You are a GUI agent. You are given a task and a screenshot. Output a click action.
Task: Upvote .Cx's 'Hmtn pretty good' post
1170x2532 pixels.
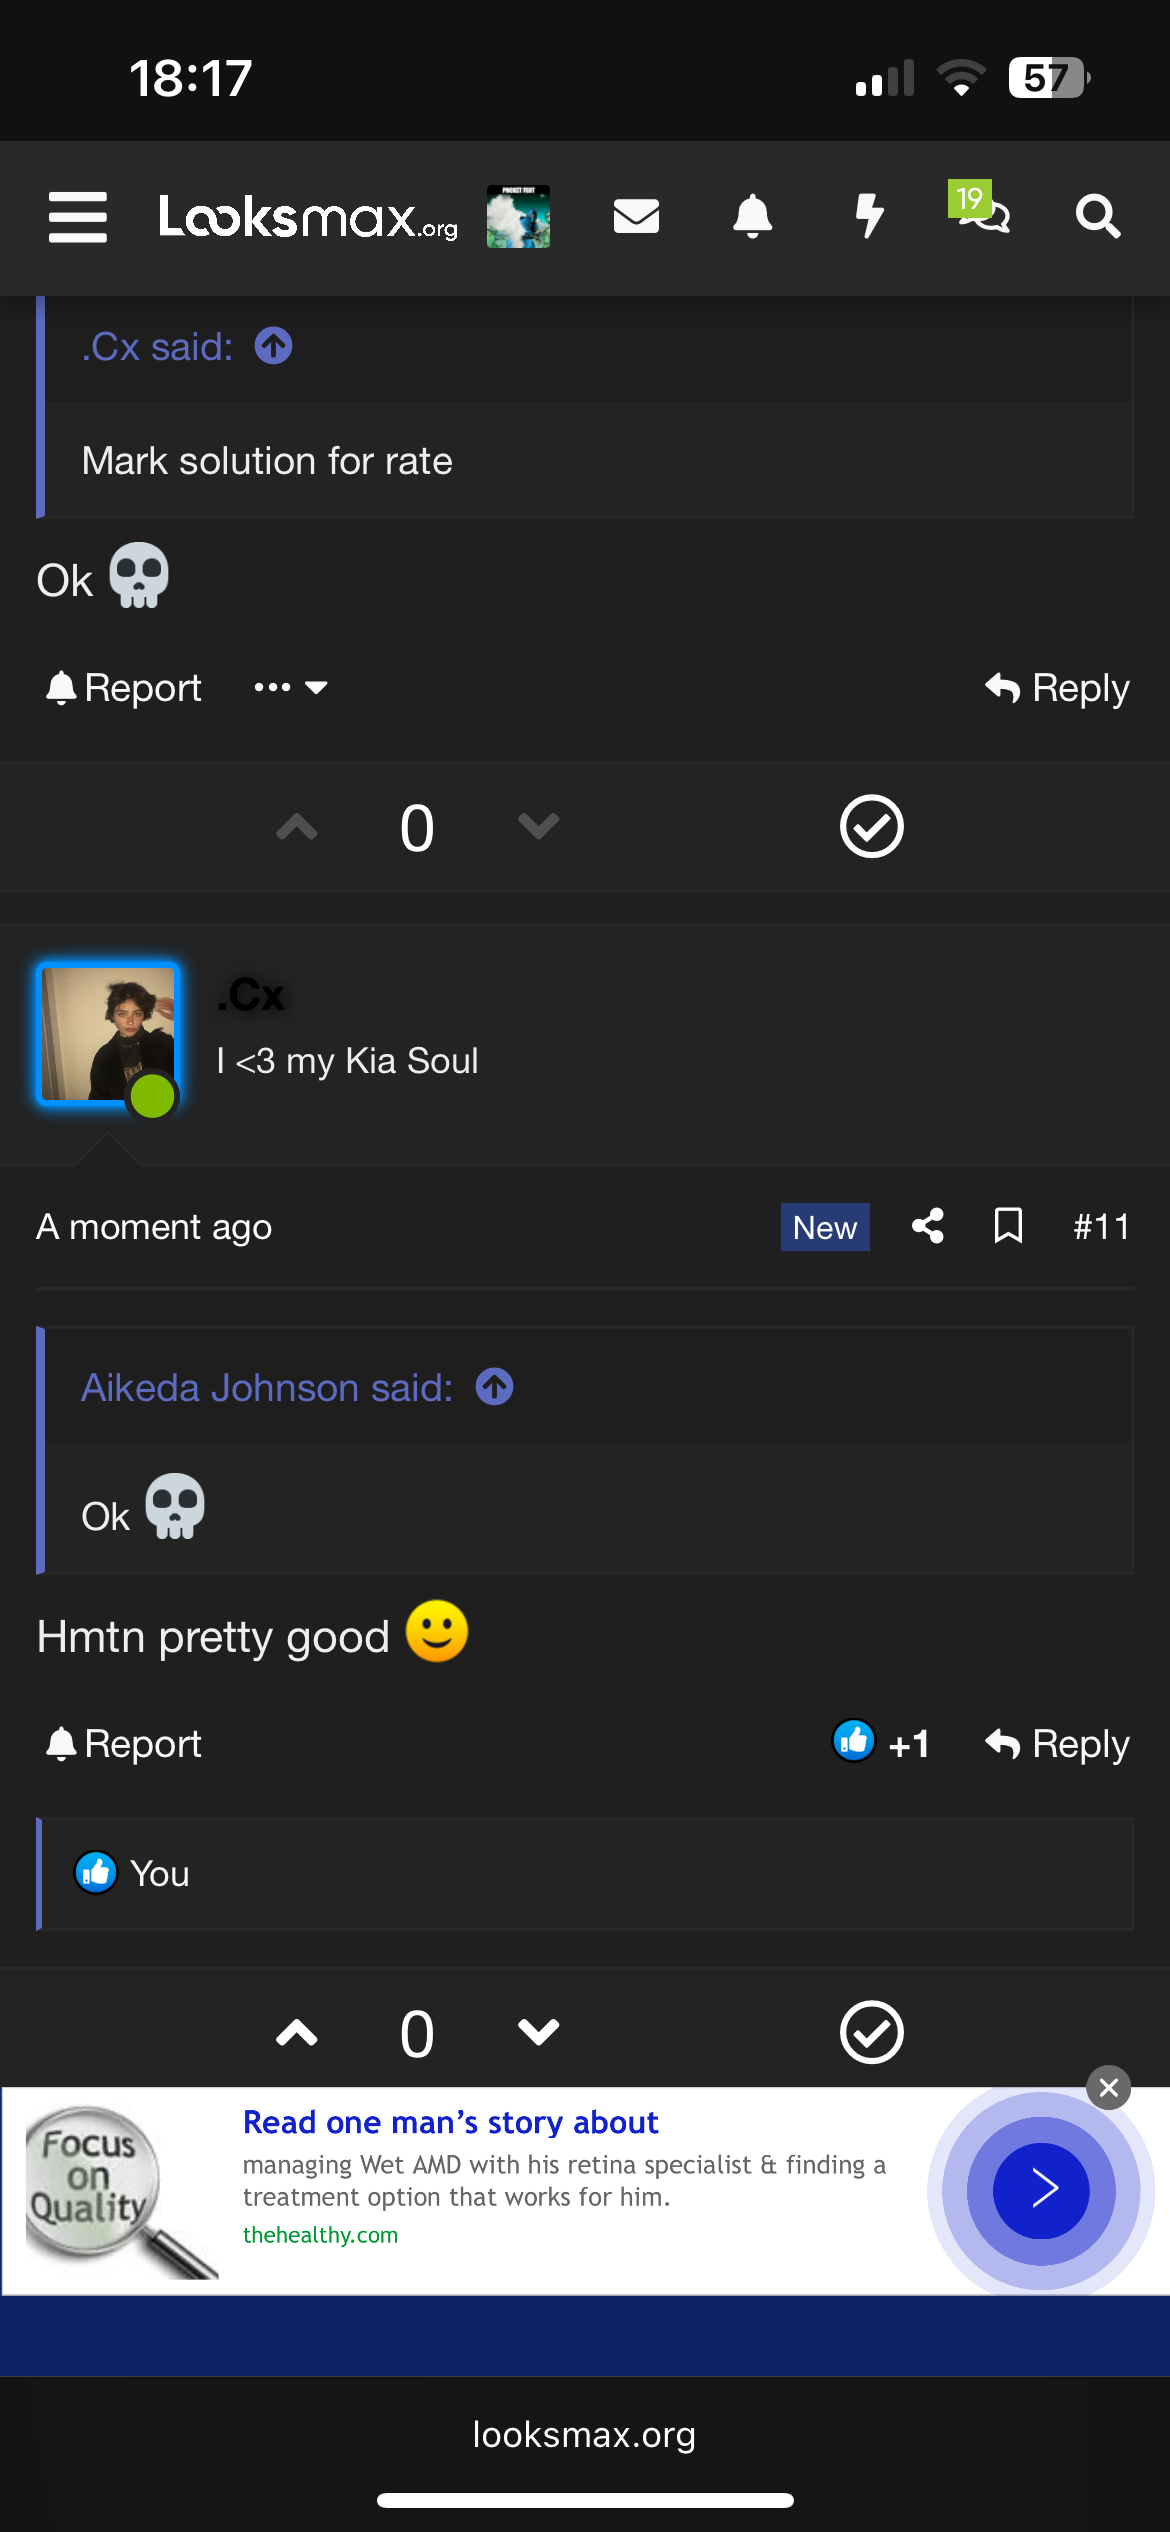point(297,2032)
